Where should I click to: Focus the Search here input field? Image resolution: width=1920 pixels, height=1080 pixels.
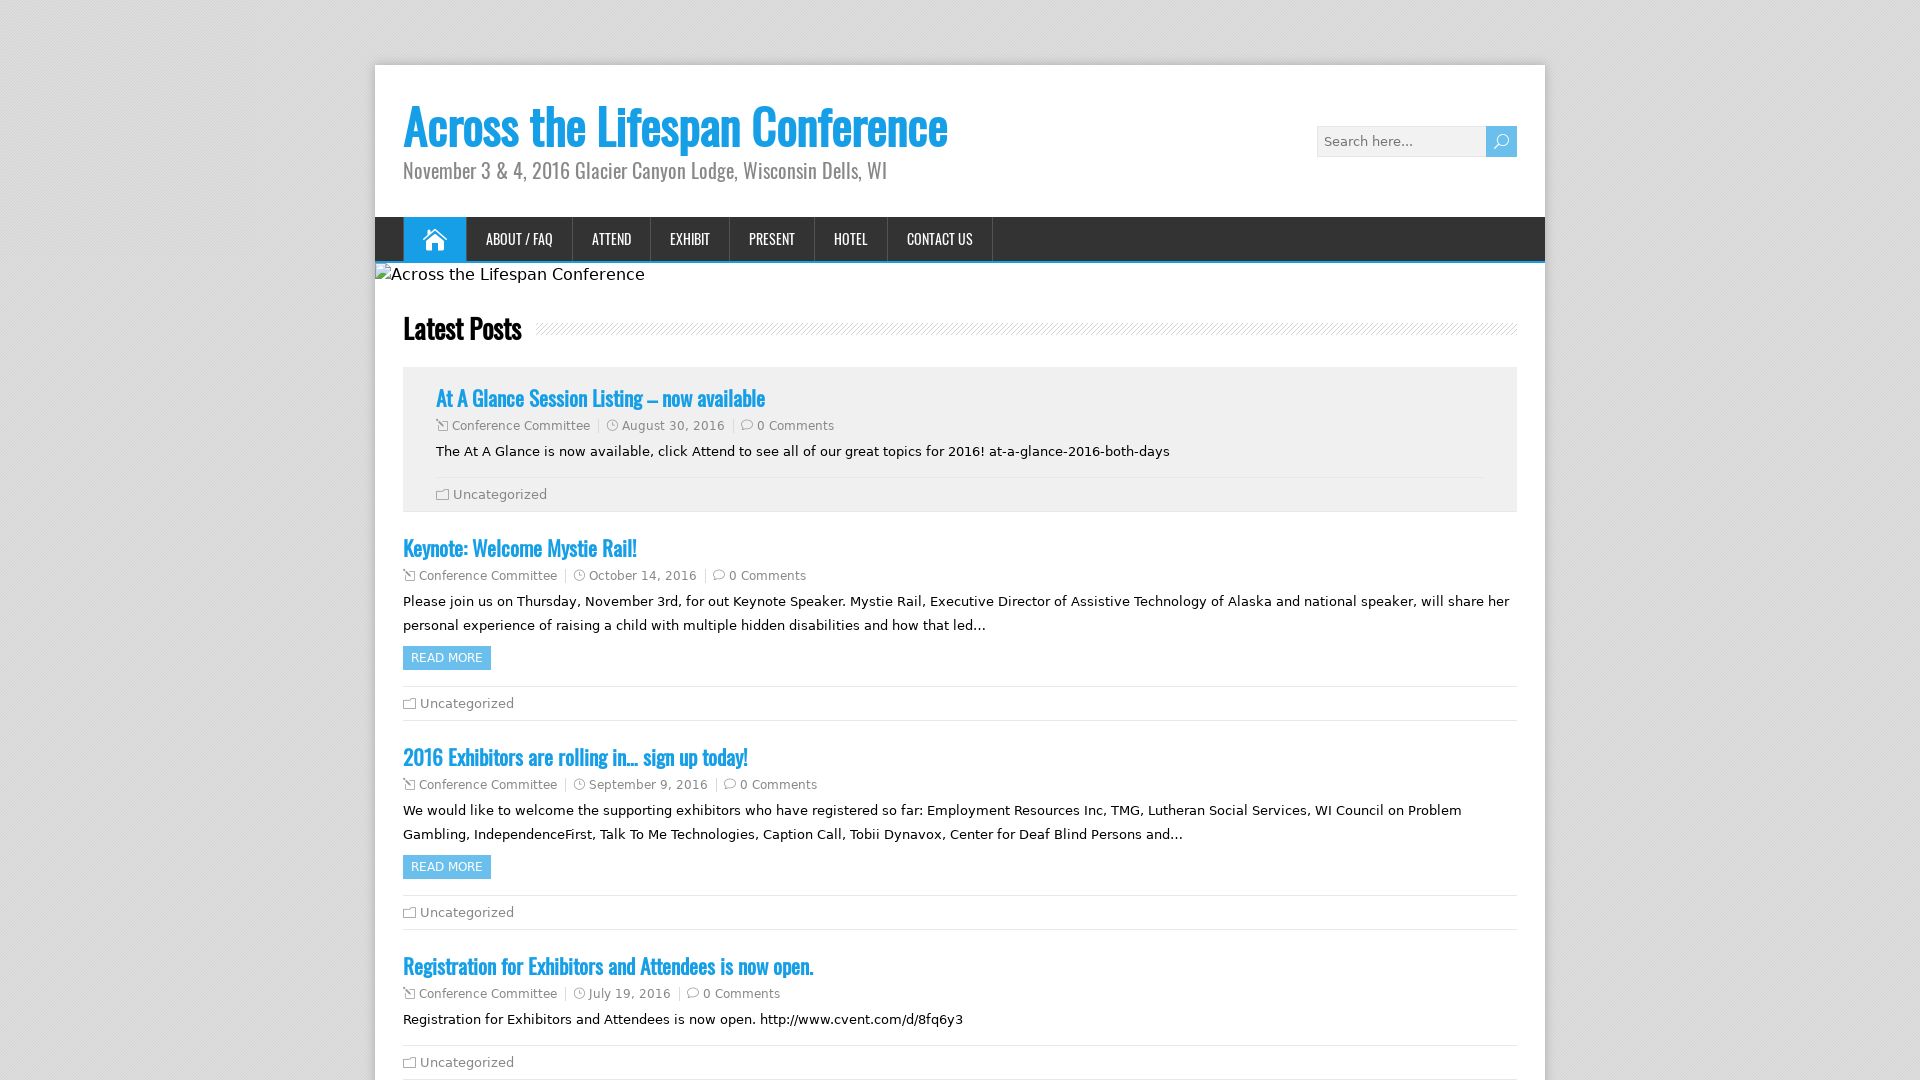1400,141
